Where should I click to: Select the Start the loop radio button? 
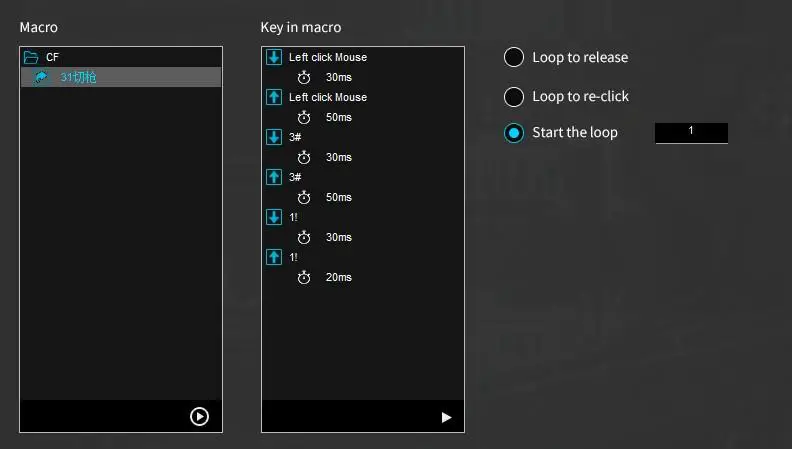coord(514,133)
